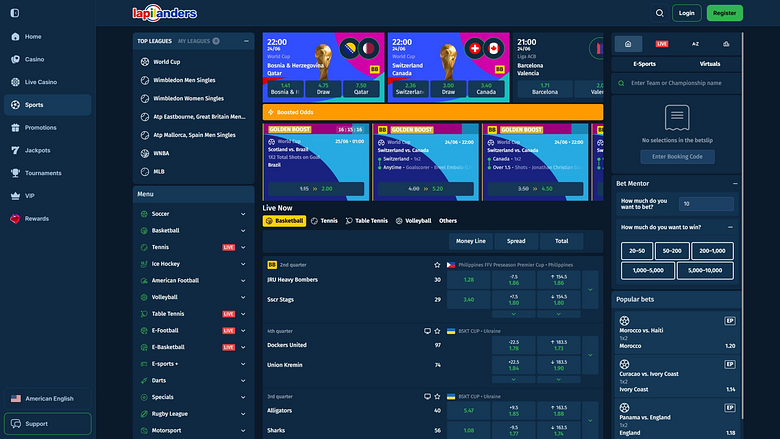This screenshot has height=439, width=780.
Task: Open Promotions gift icon in sidebar
Action: pyautogui.click(x=15, y=128)
